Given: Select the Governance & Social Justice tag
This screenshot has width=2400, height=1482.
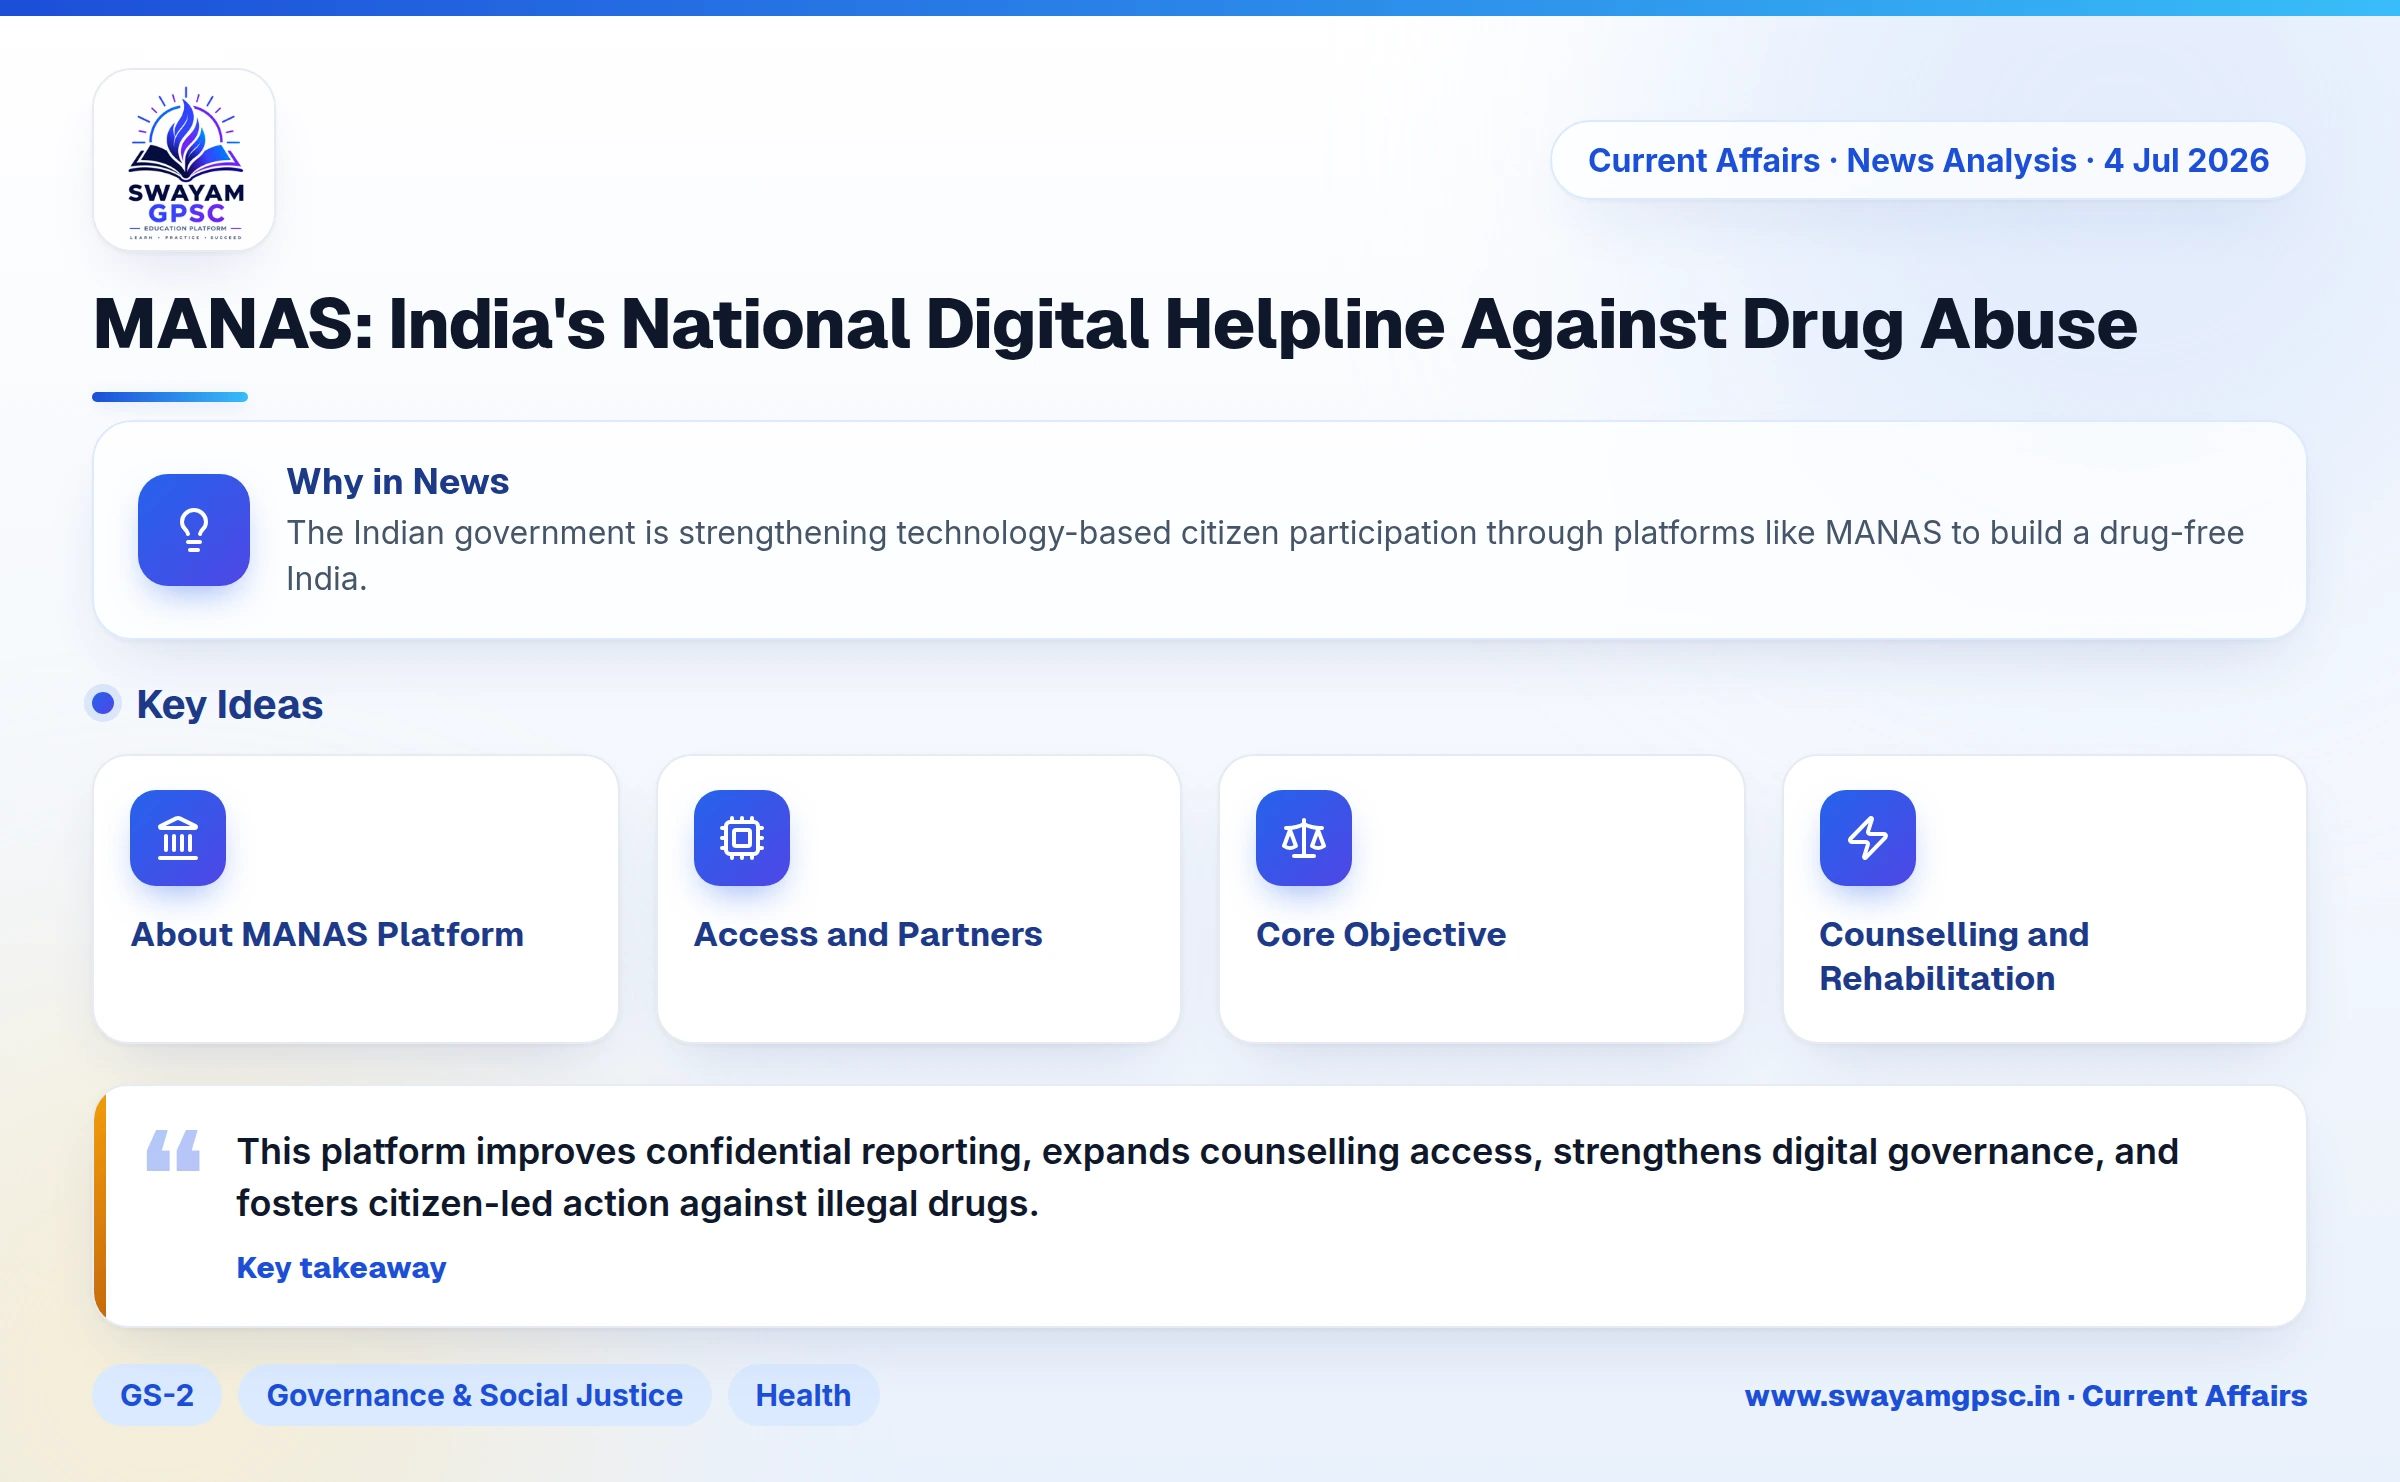Looking at the screenshot, I should point(474,1395).
